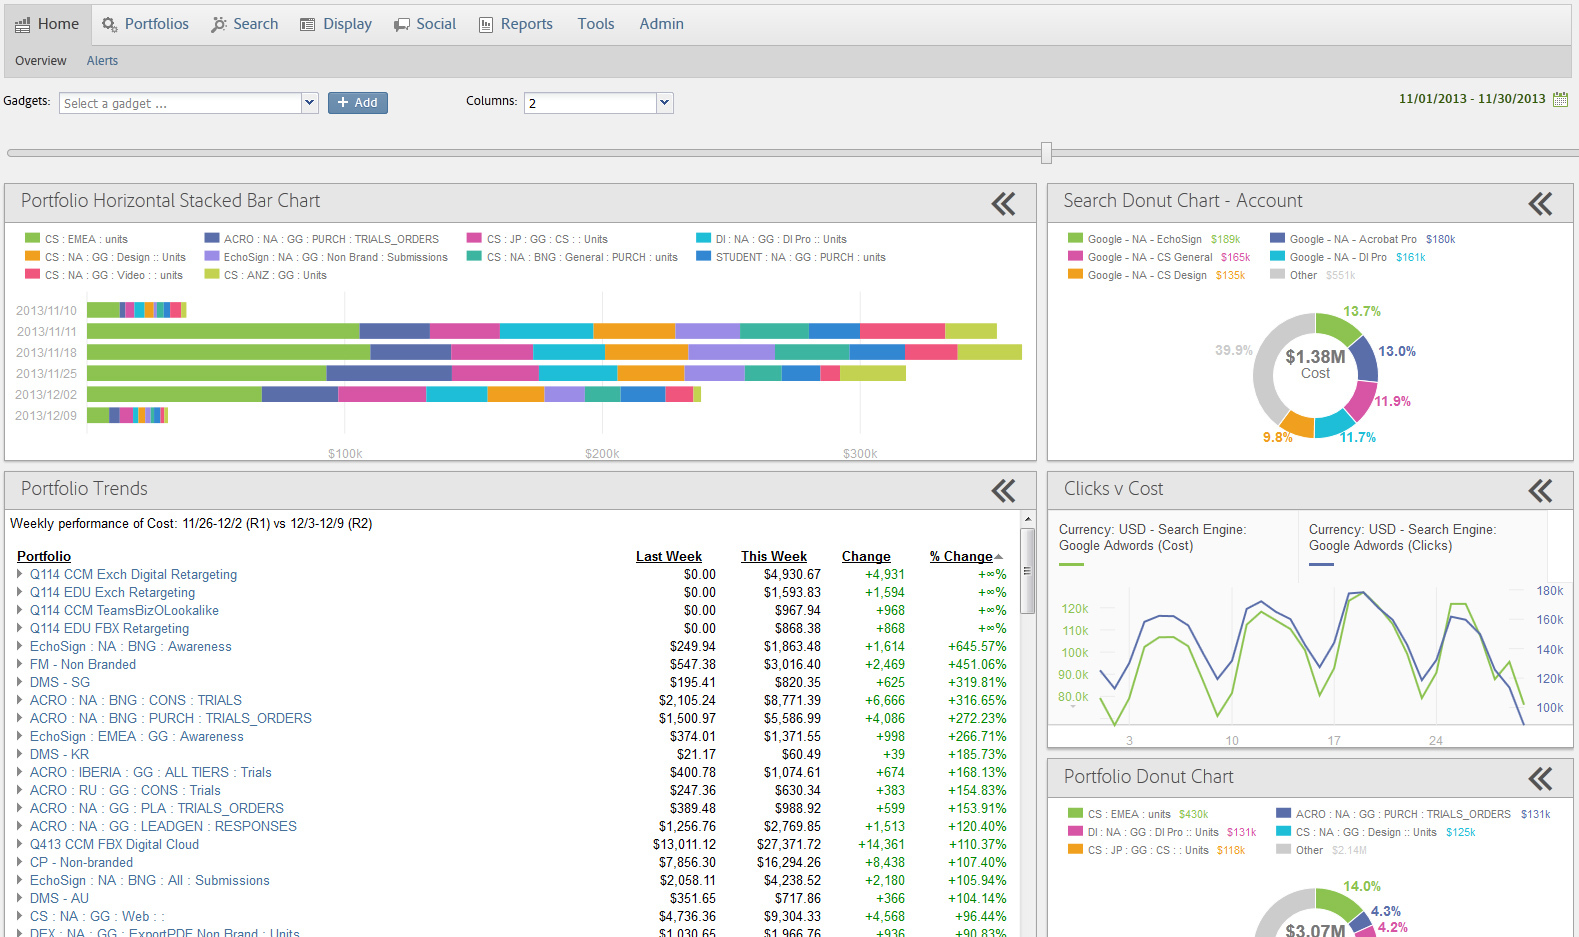Click the $1.38M Cost donut center
Screen dimensions: 1579x937
[x=1315, y=364]
